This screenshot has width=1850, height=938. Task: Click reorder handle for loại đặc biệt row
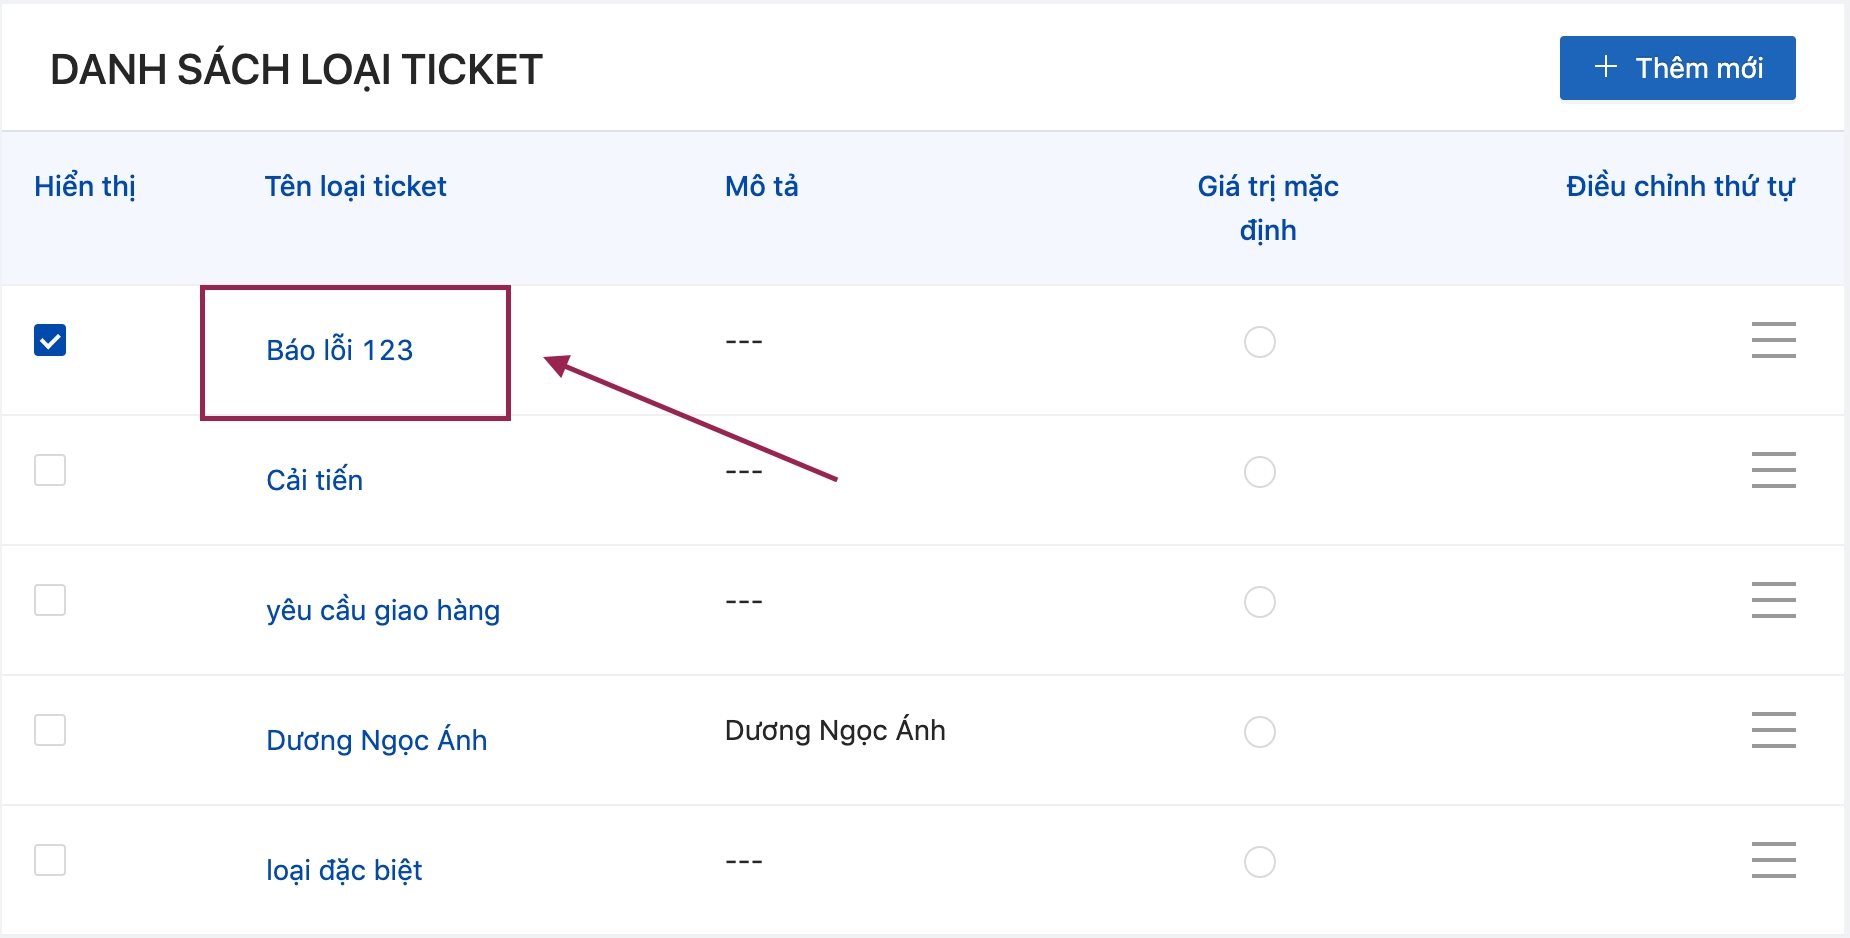tap(1773, 860)
